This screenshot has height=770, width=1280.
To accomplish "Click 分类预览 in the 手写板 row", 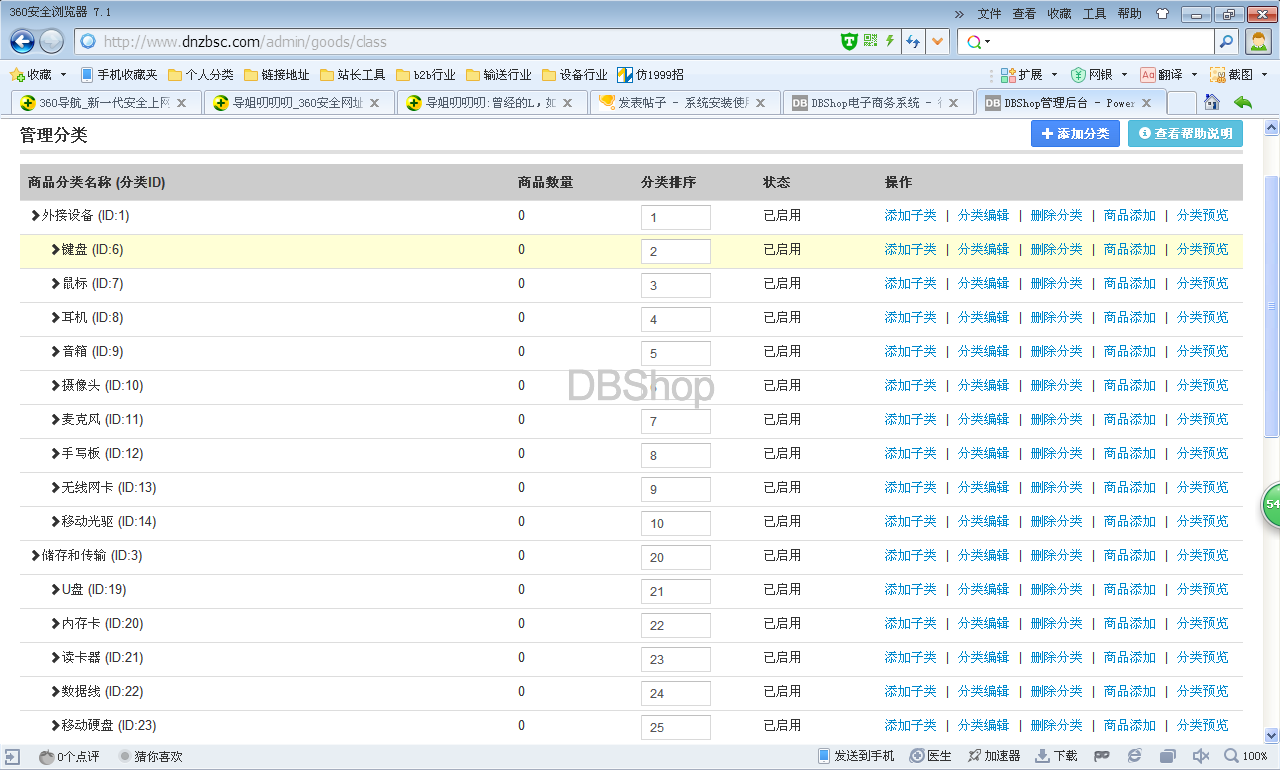I will click(x=1203, y=453).
